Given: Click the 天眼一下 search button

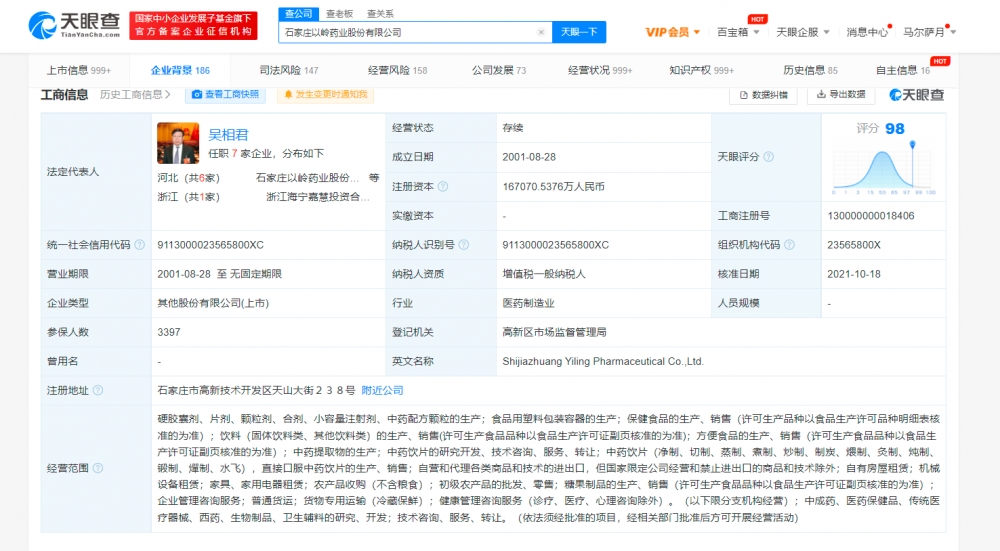Looking at the screenshot, I should click(579, 32).
